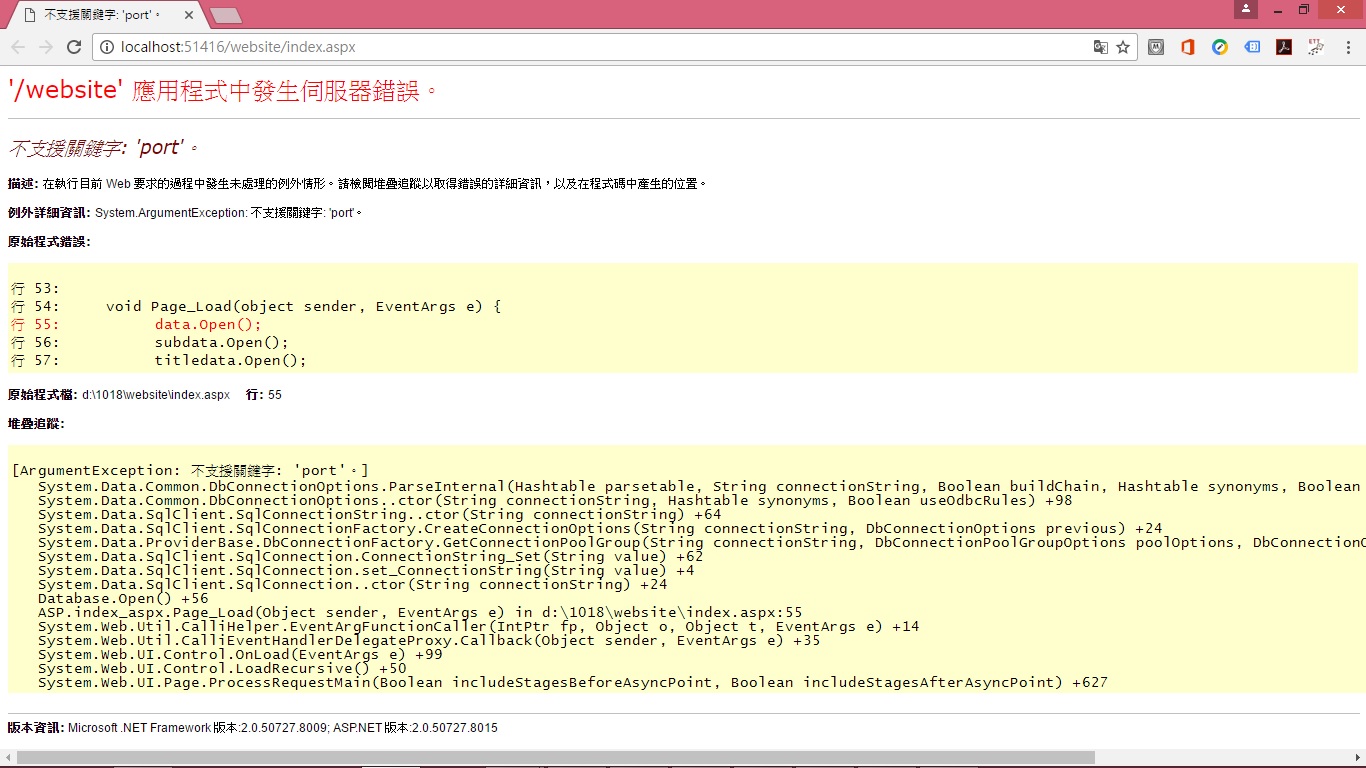Click the Google Translate icon in the address bar

(1101, 47)
